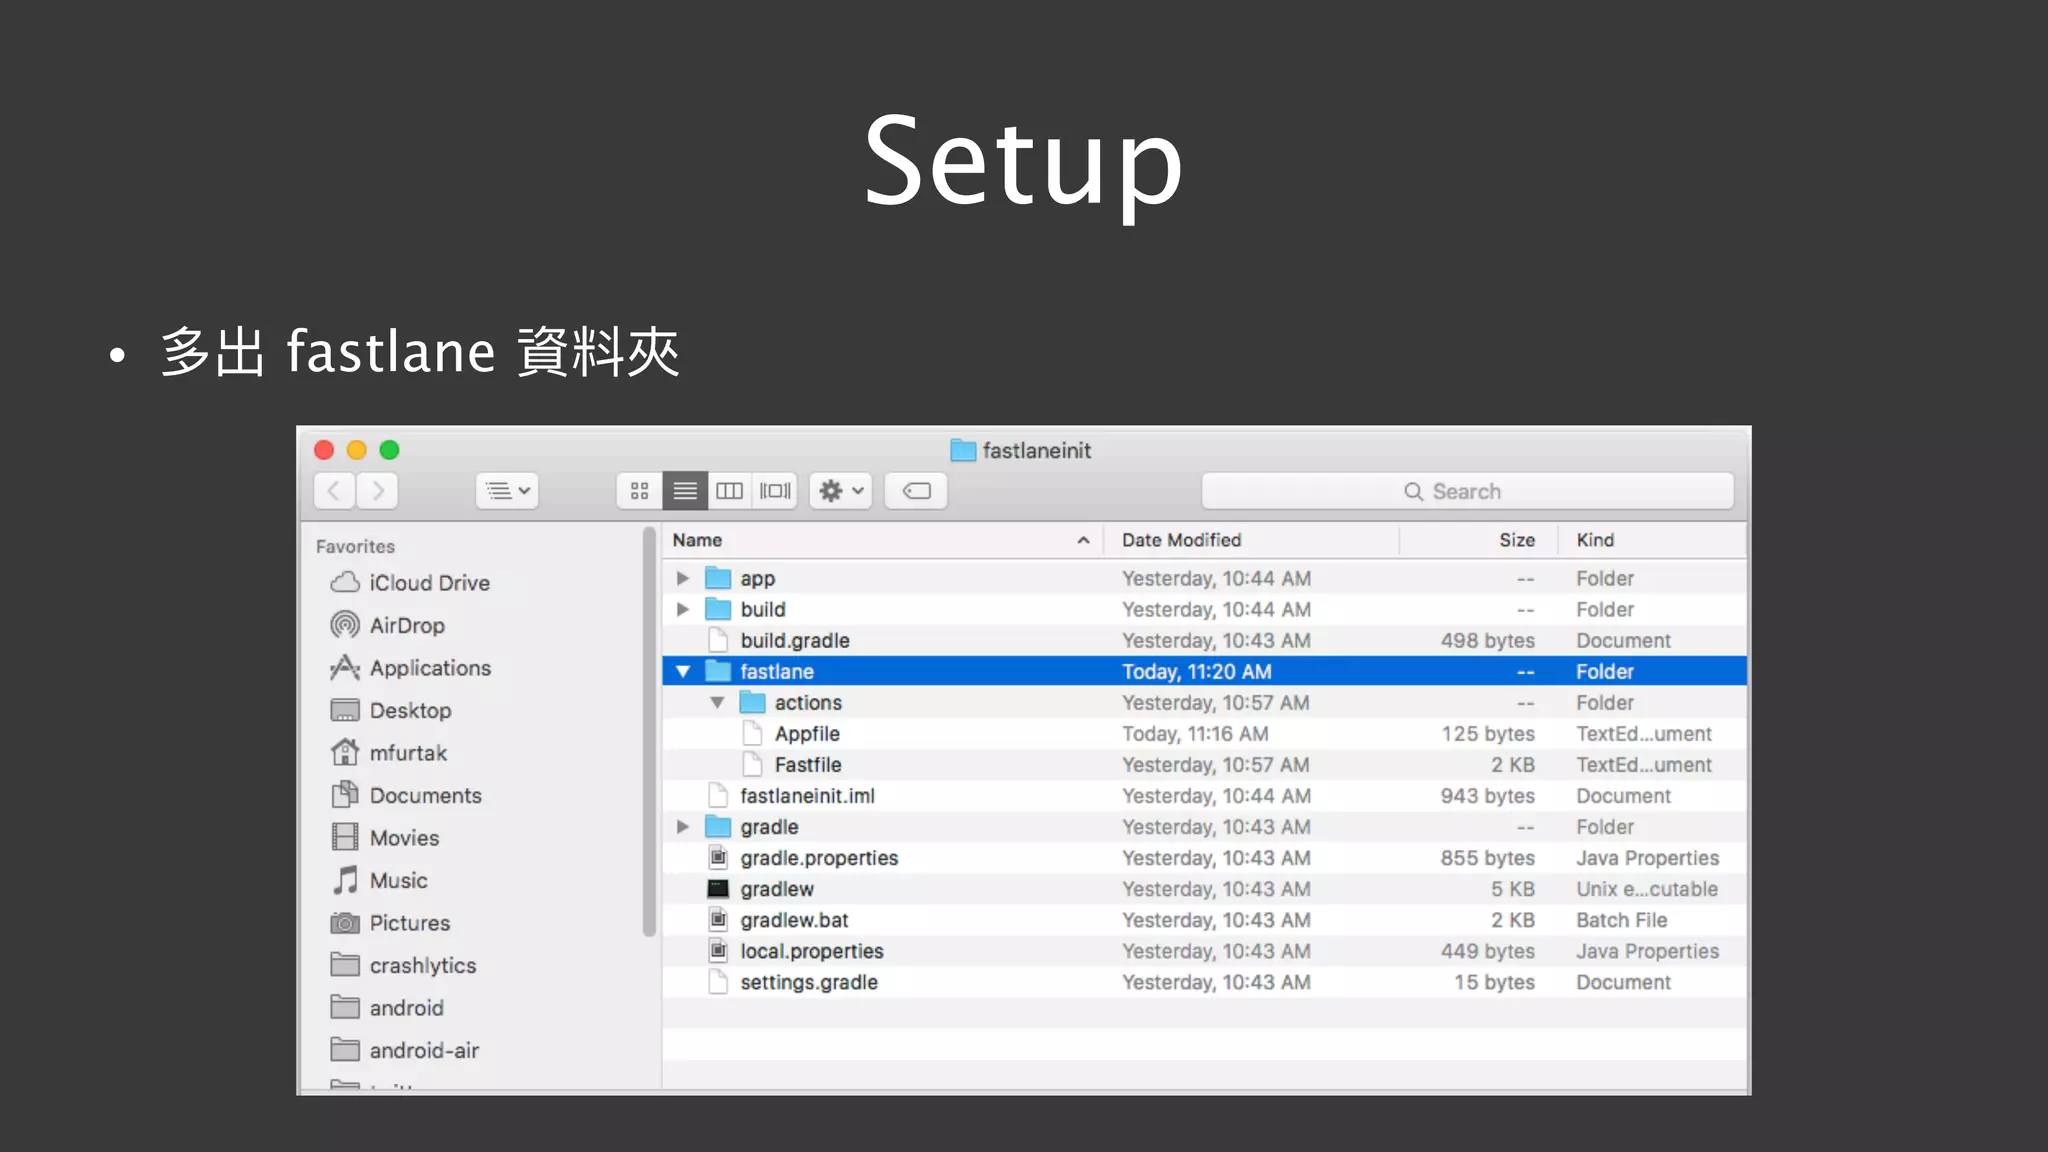This screenshot has height=1152, width=2048.
Task: Click the fastlaneinit title folder icon
Action: 963,450
